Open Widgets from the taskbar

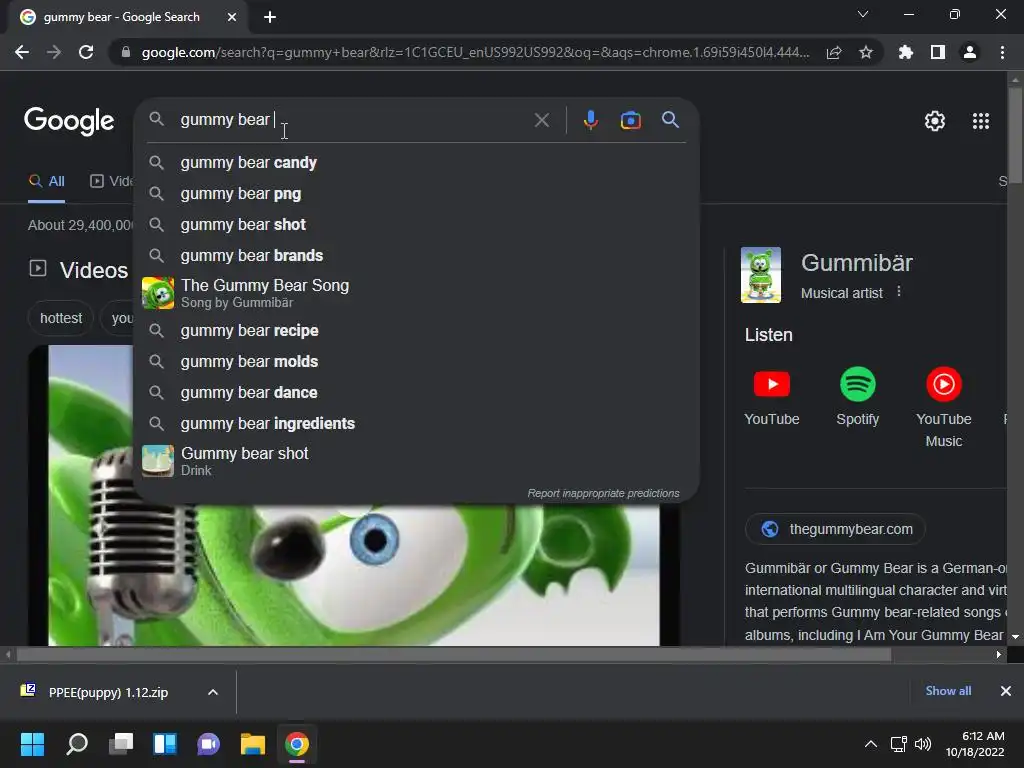coord(165,744)
